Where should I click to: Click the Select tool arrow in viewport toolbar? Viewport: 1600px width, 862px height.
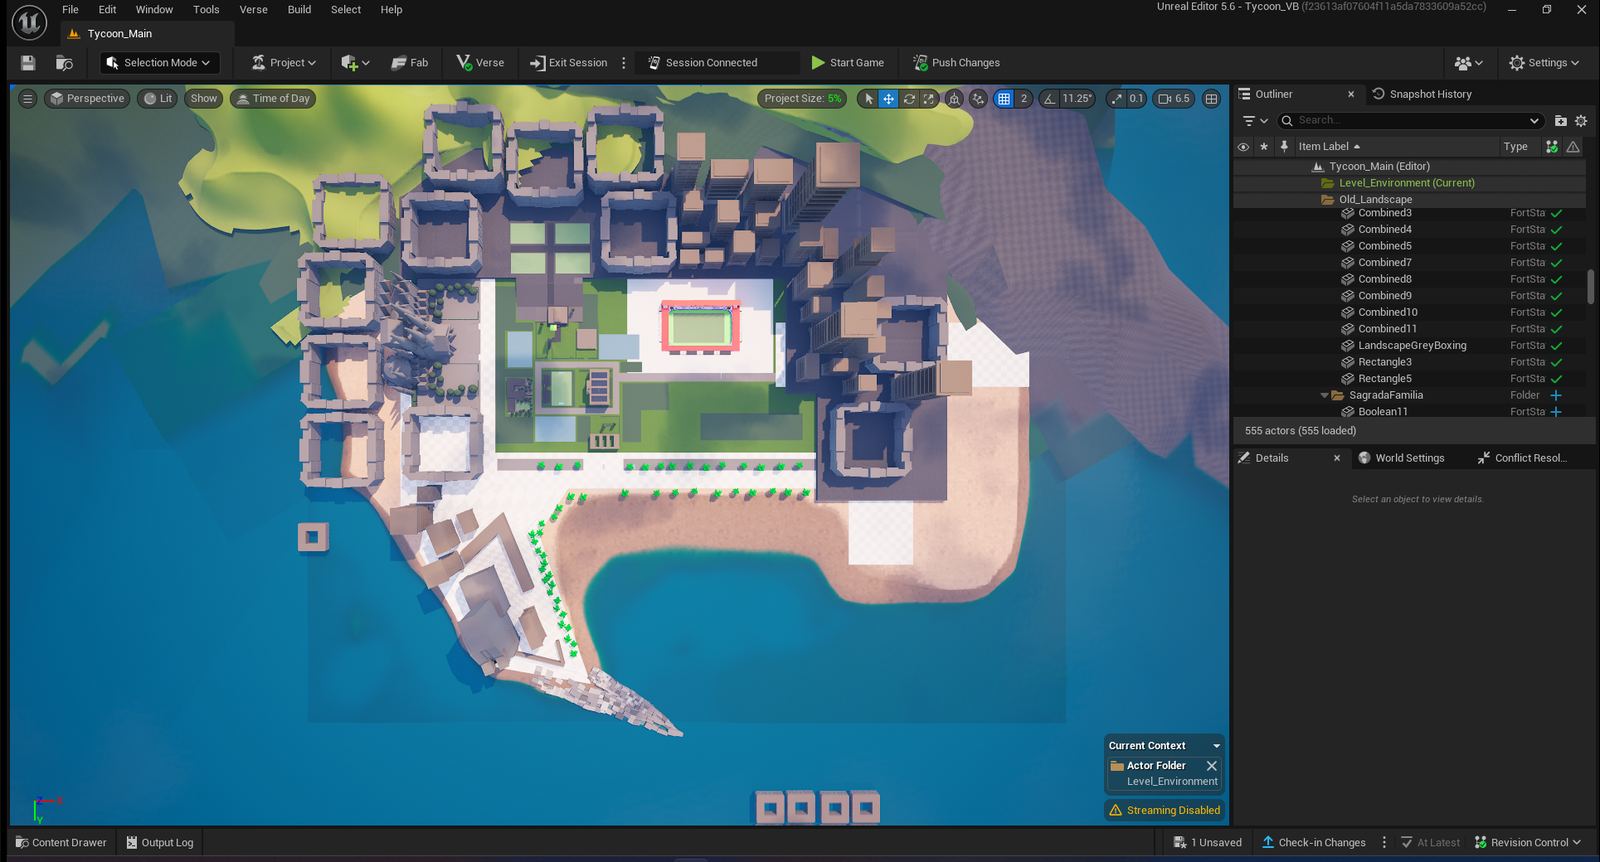point(868,99)
